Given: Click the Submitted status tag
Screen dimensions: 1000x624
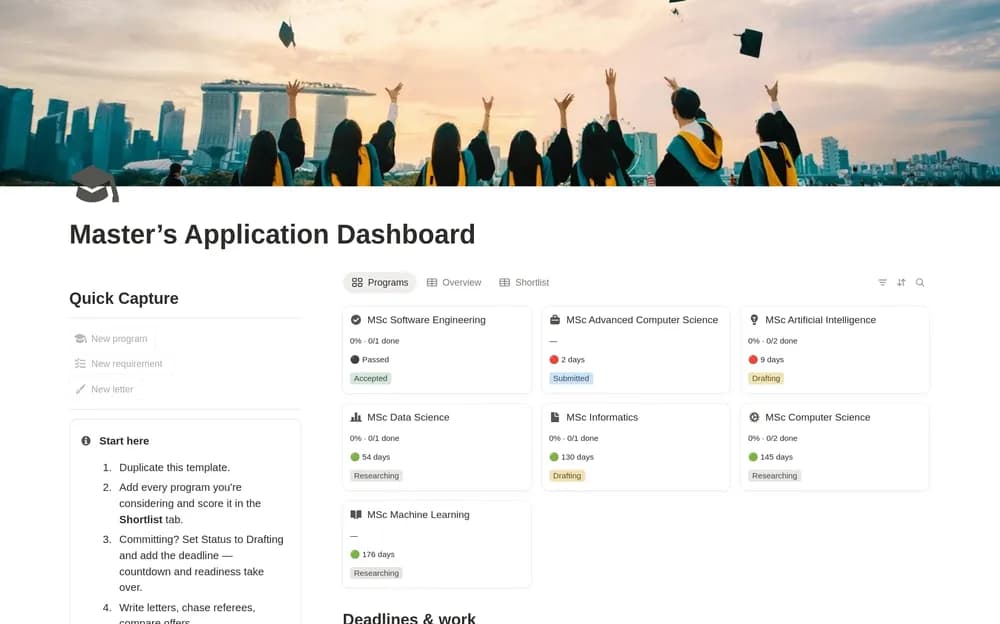Looking at the screenshot, I should 571,378.
